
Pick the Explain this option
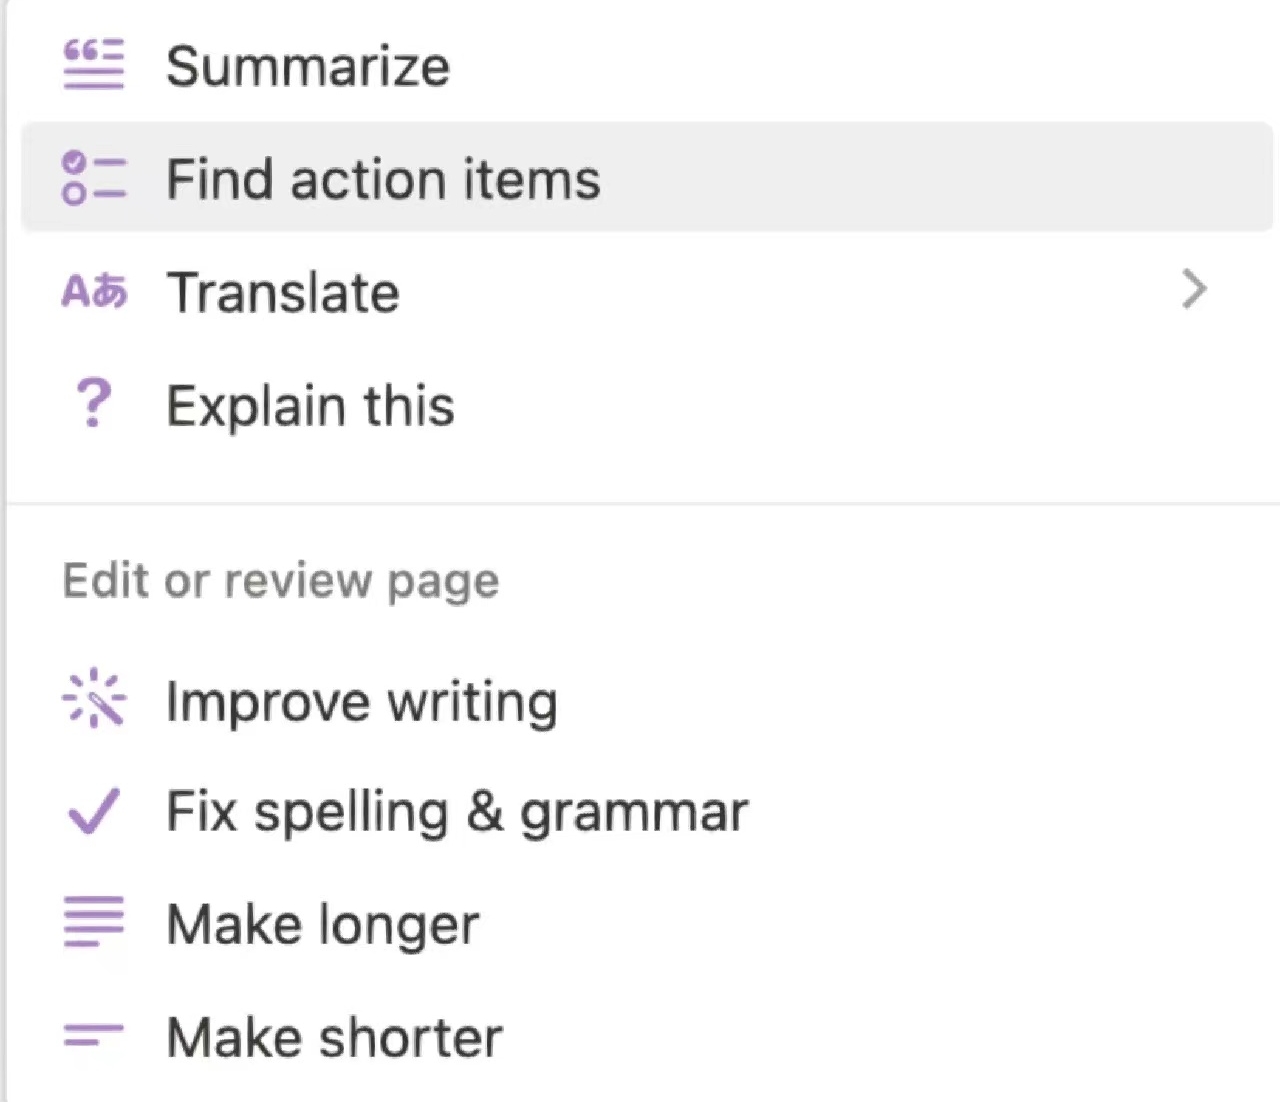[x=310, y=406]
